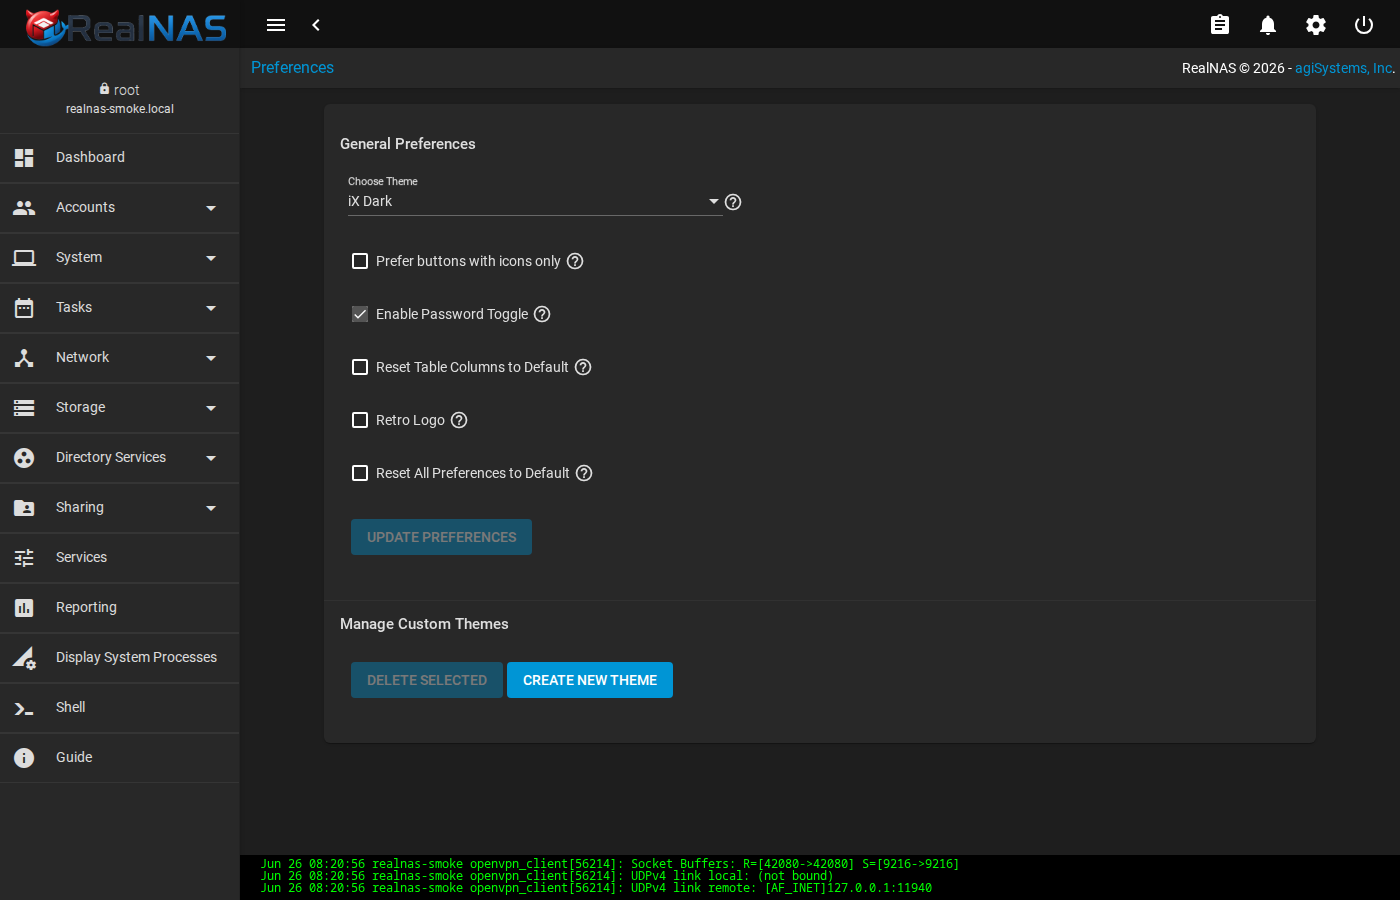Collapse sidebar with the left chevron
The height and width of the screenshot is (900, 1400).
tap(316, 25)
